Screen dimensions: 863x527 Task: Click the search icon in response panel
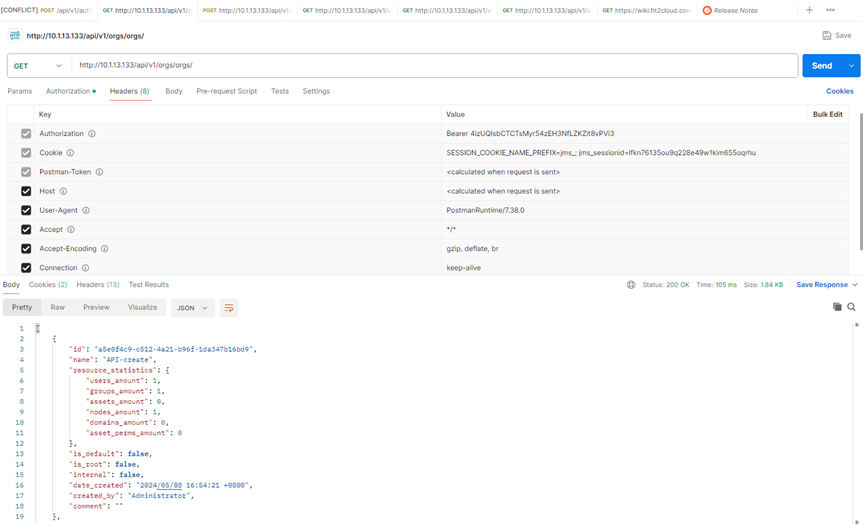852,307
